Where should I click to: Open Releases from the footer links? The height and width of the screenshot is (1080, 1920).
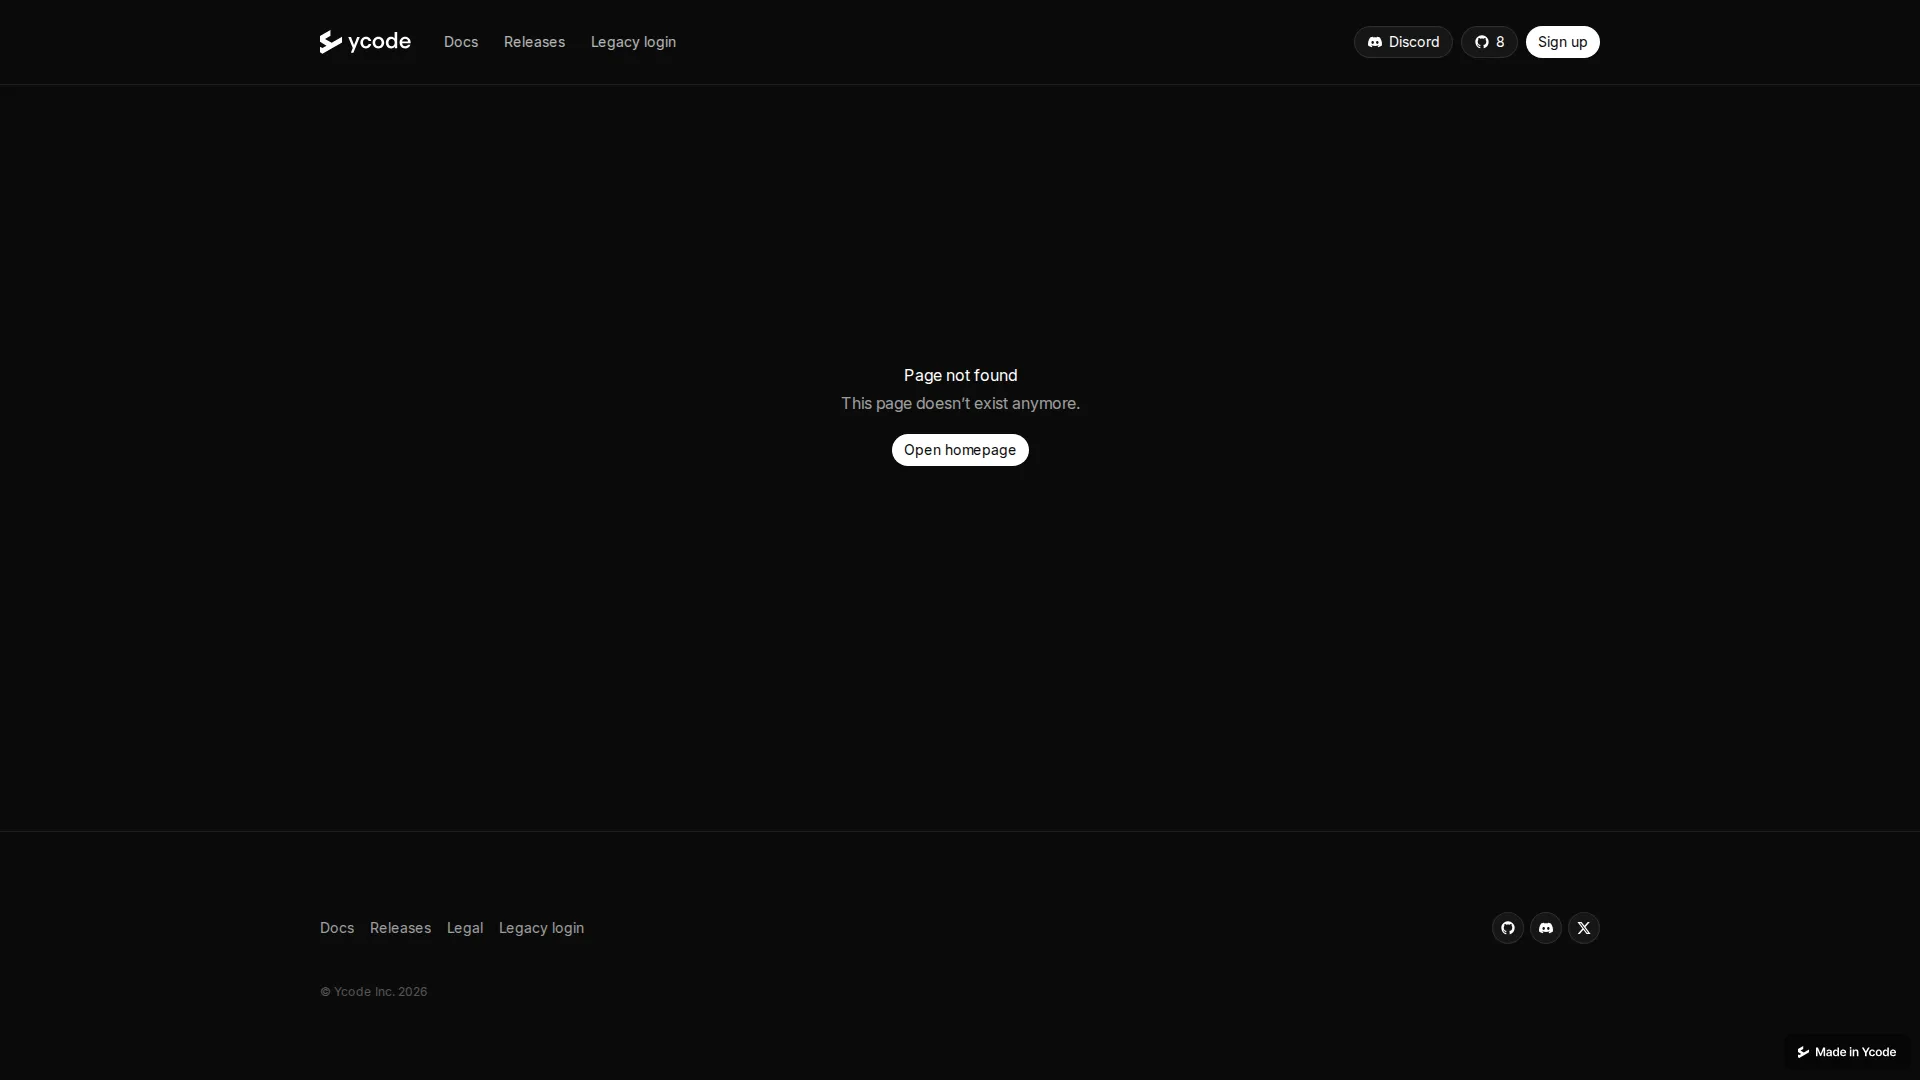click(x=399, y=928)
